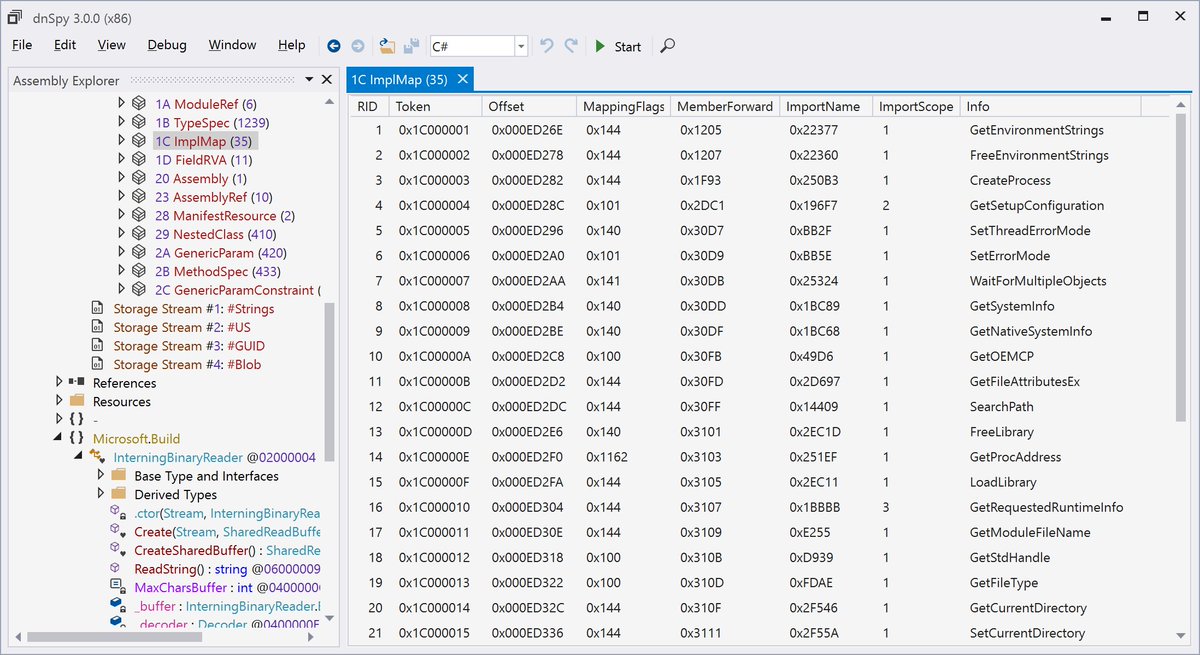
Task: Open the File menu
Action: pos(22,45)
